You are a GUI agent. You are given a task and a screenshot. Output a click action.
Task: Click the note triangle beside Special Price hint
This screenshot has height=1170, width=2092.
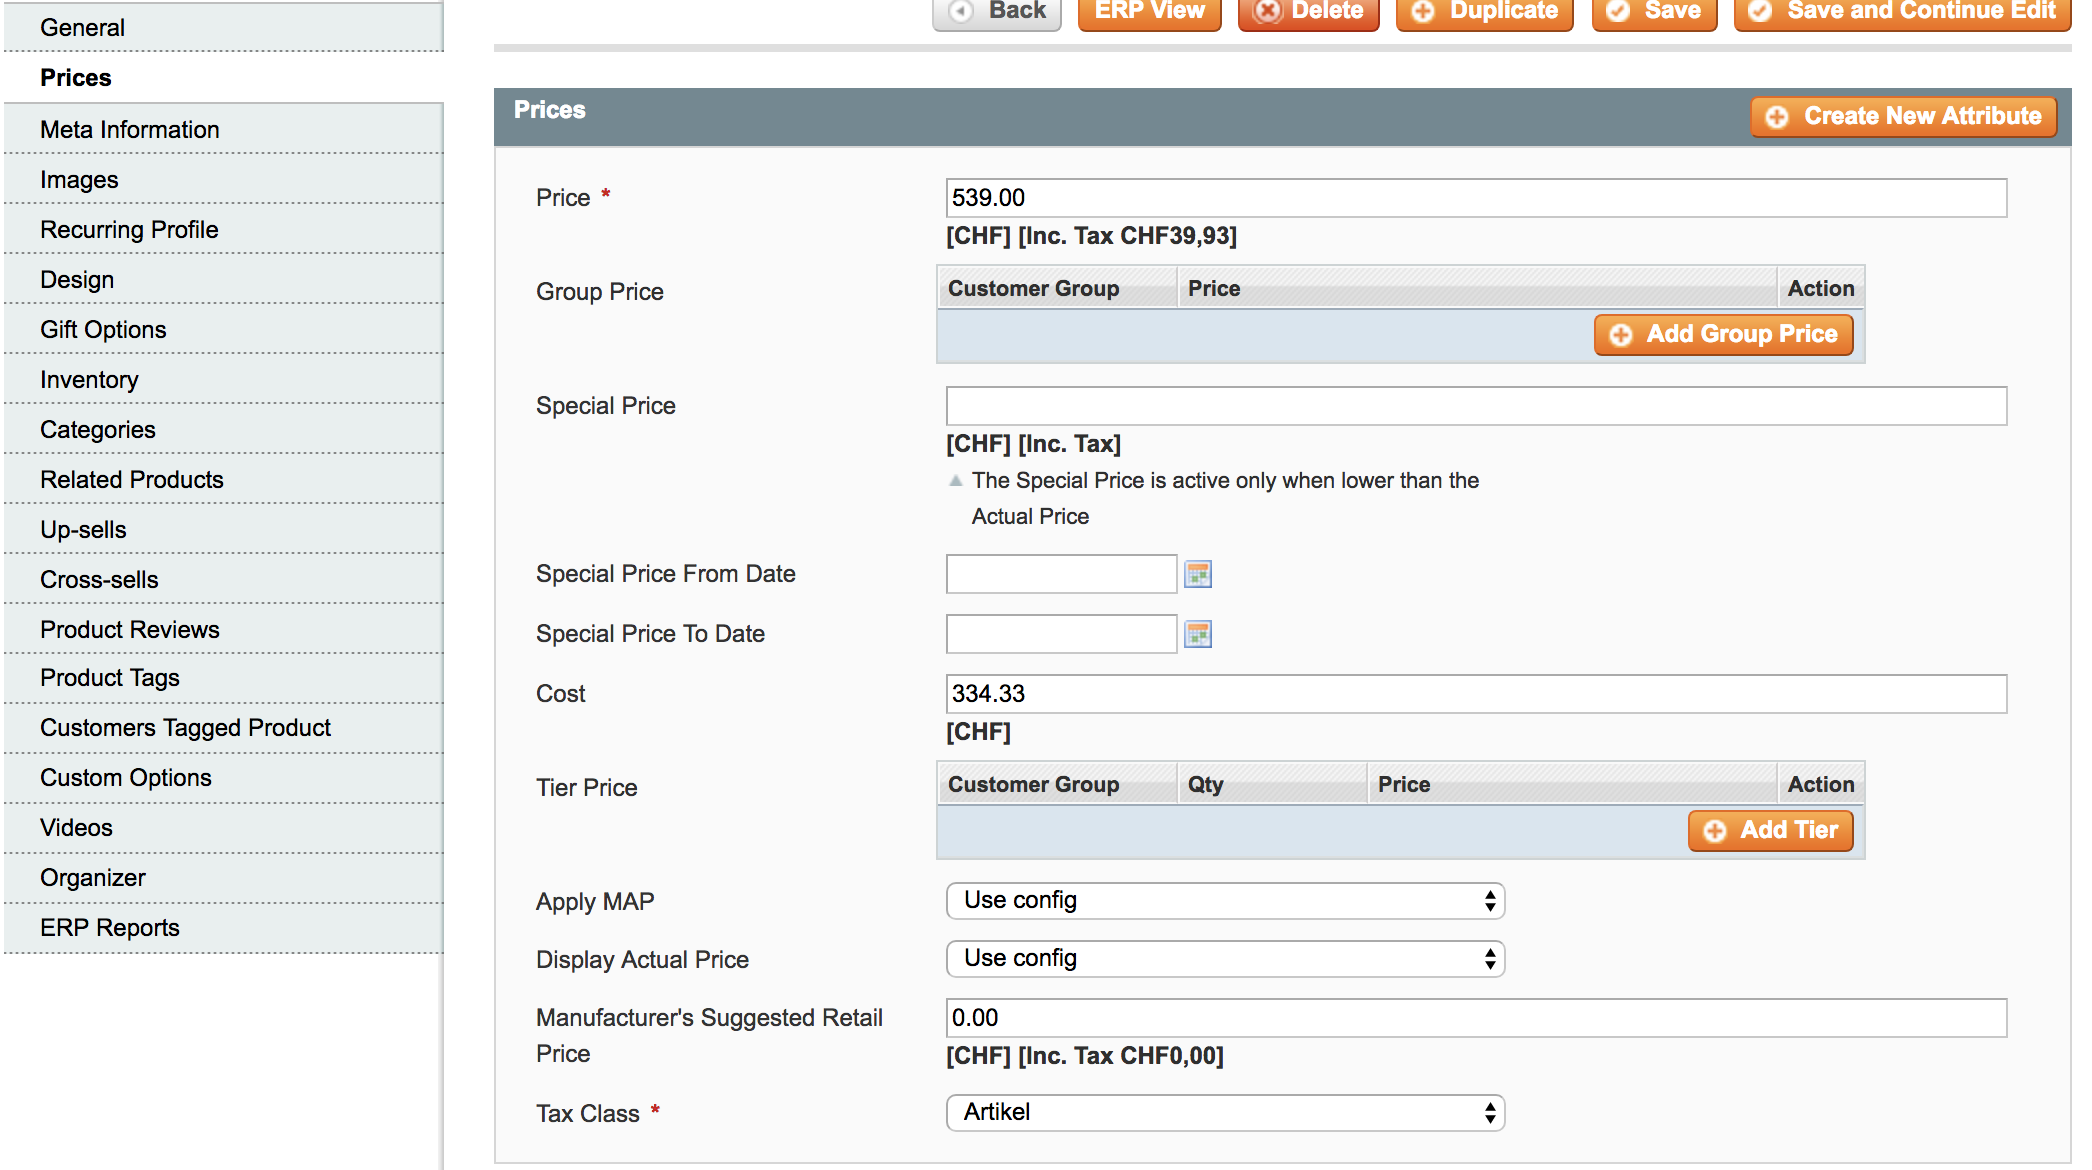(x=956, y=480)
